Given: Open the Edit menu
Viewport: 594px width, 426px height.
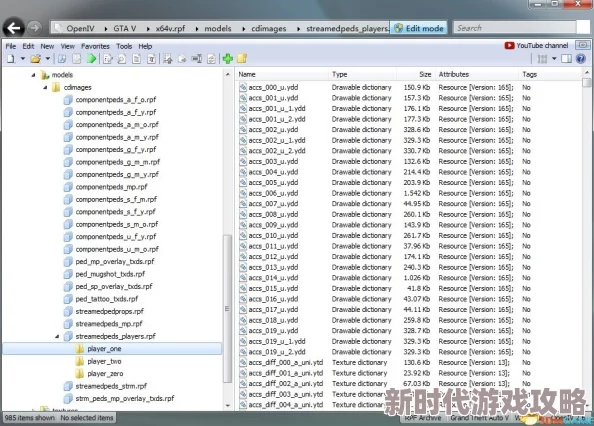Looking at the screenshot, I should pos(28,46).
